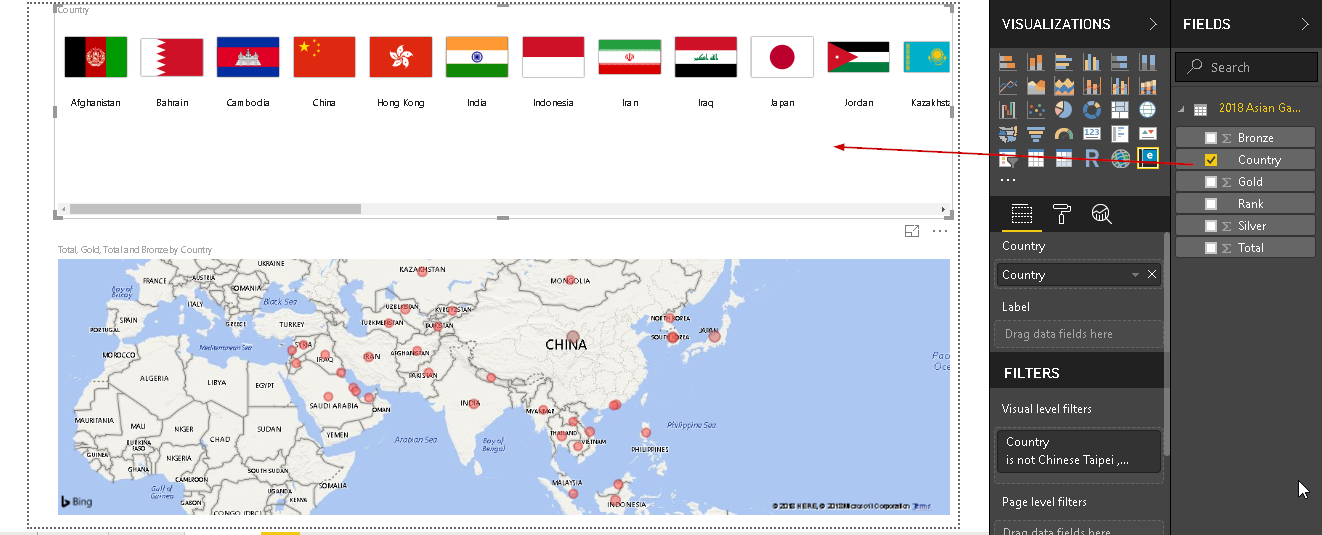Insert an Area chart visual
This screenshot has height=535, width=1322.
tap(1036, 86)
